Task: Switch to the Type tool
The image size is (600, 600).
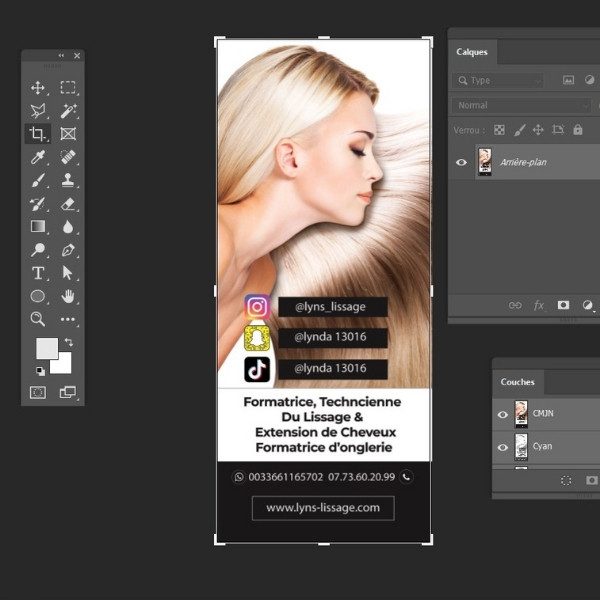Action: pyautogui.click(x=38, y=273)
